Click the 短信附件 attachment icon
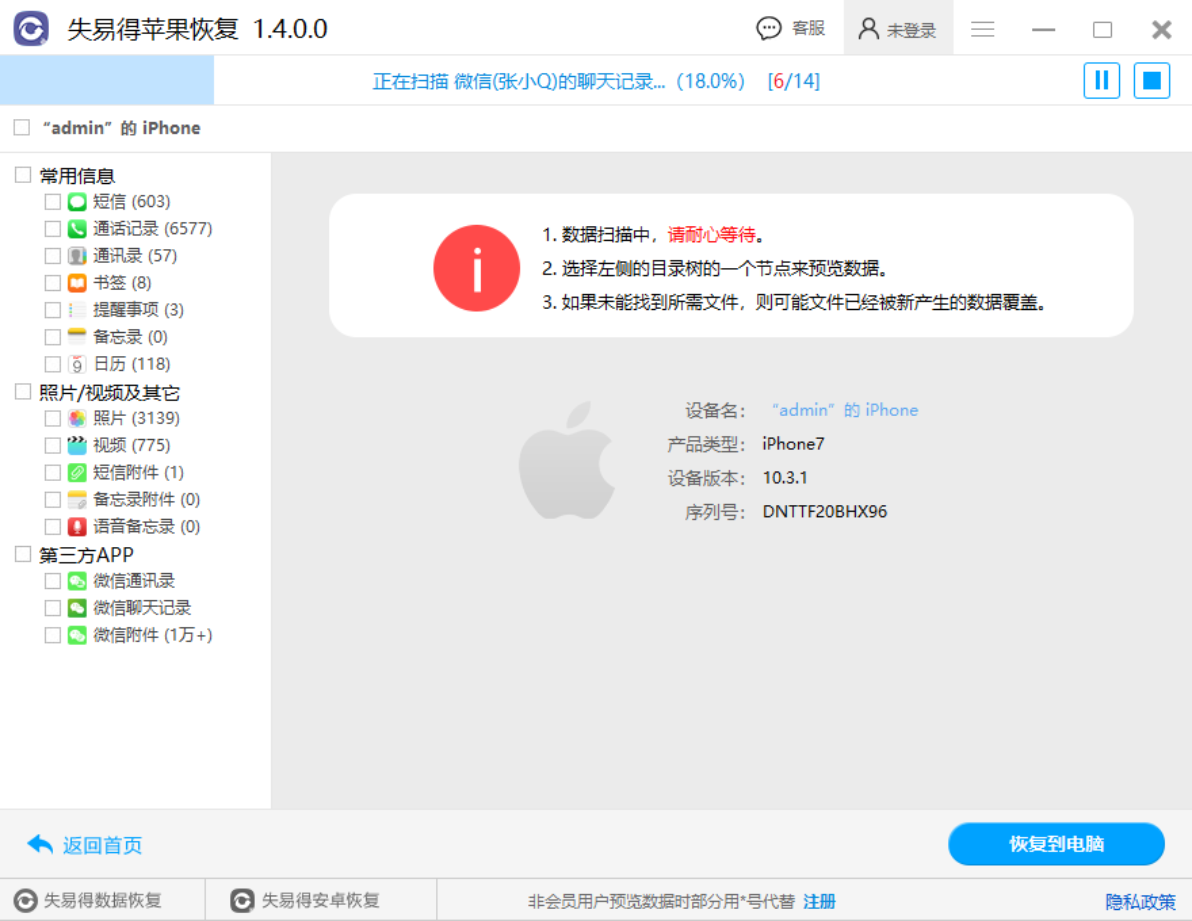Screen dimensions: 1192x921 (77, 473)
